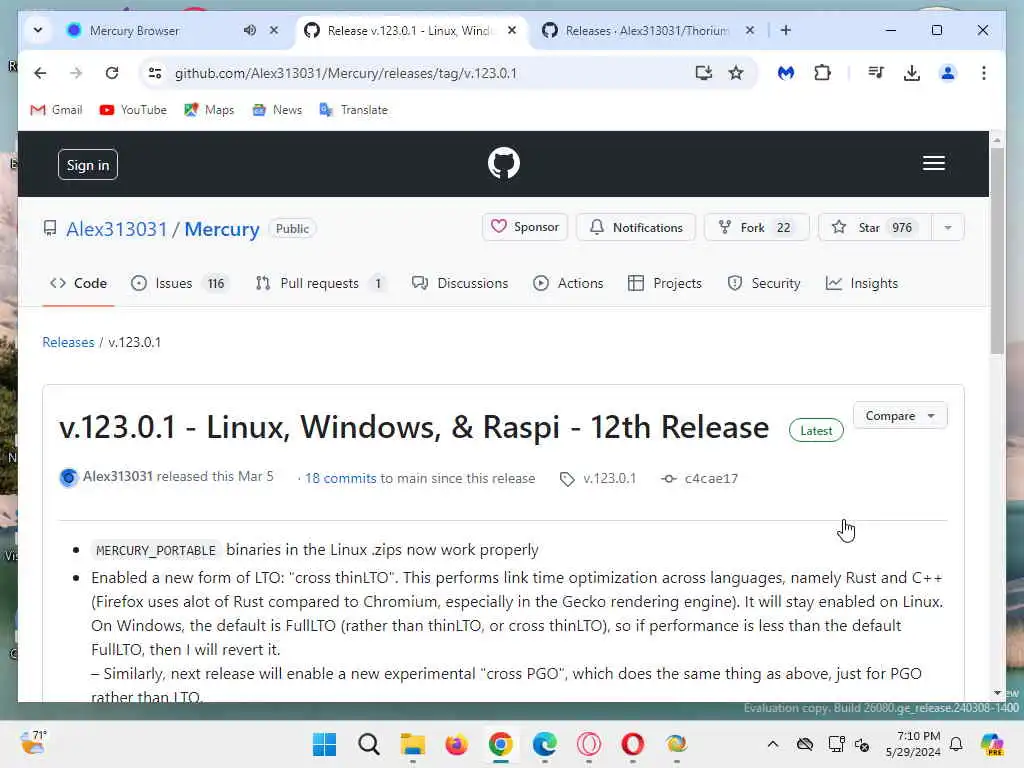Open the Chrome profile avatar
This screenshot has height=768, width=1024.
[948, 73]
